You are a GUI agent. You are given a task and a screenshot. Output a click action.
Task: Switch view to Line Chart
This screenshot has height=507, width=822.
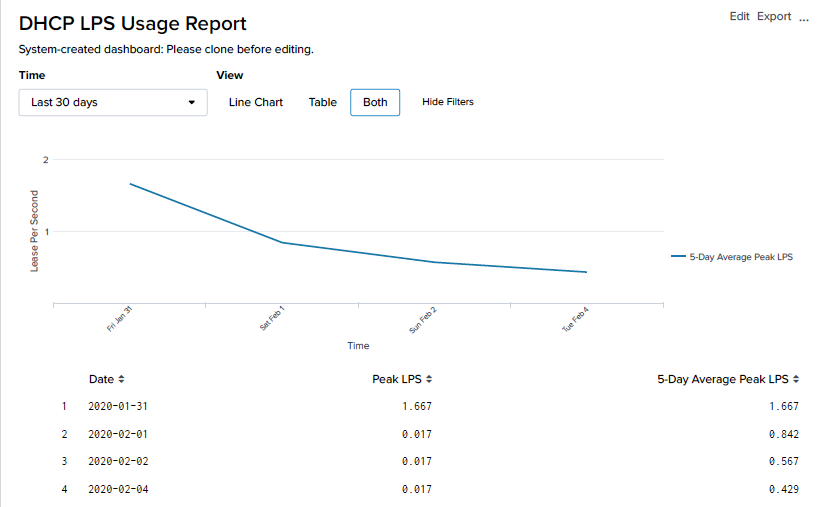click(256, 102)
